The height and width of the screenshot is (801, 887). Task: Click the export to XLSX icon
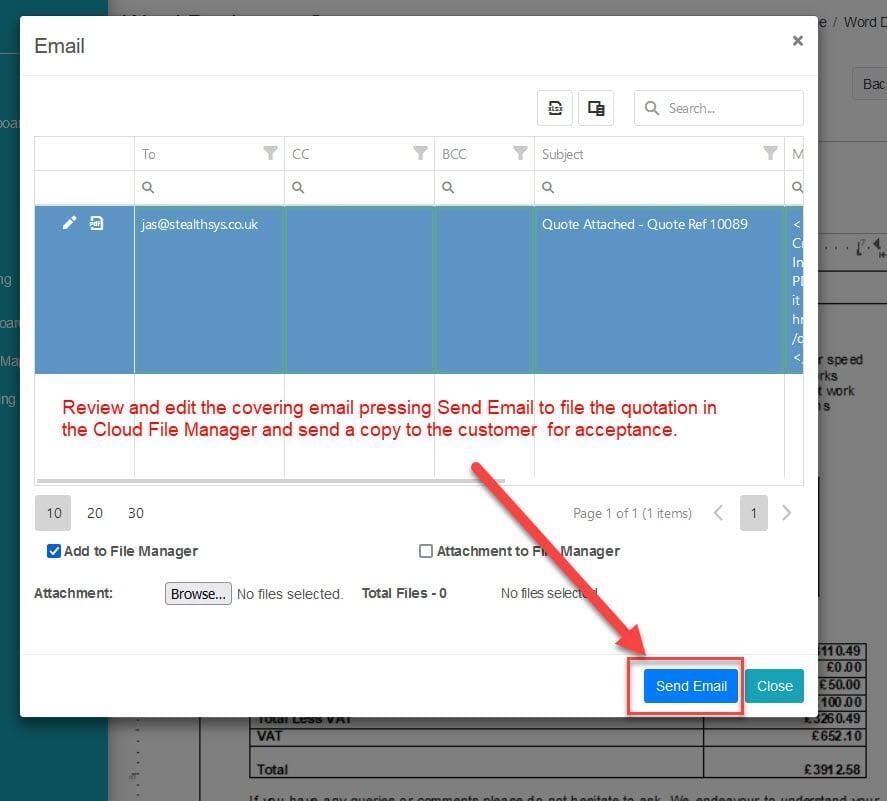tap(555, 108)
